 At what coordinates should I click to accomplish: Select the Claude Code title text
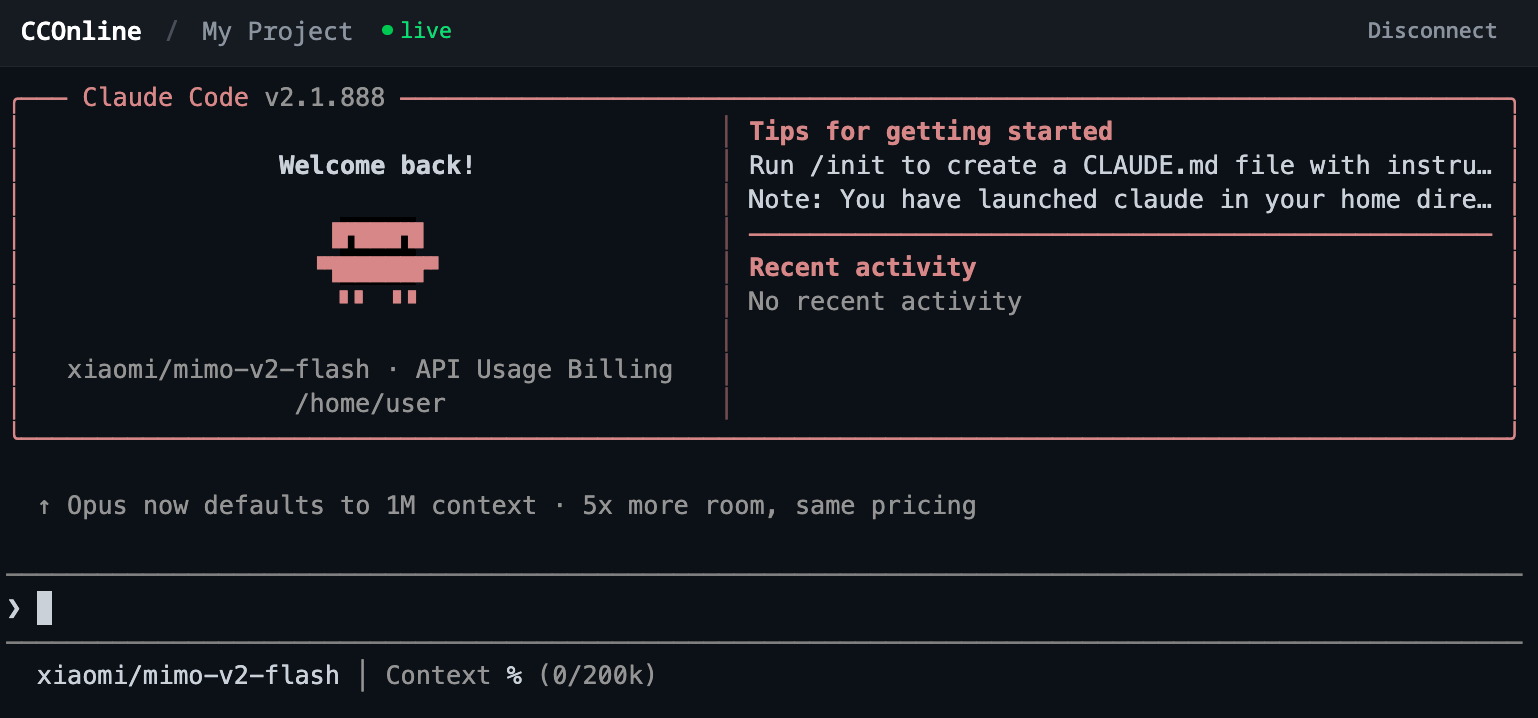click(165, 97)
